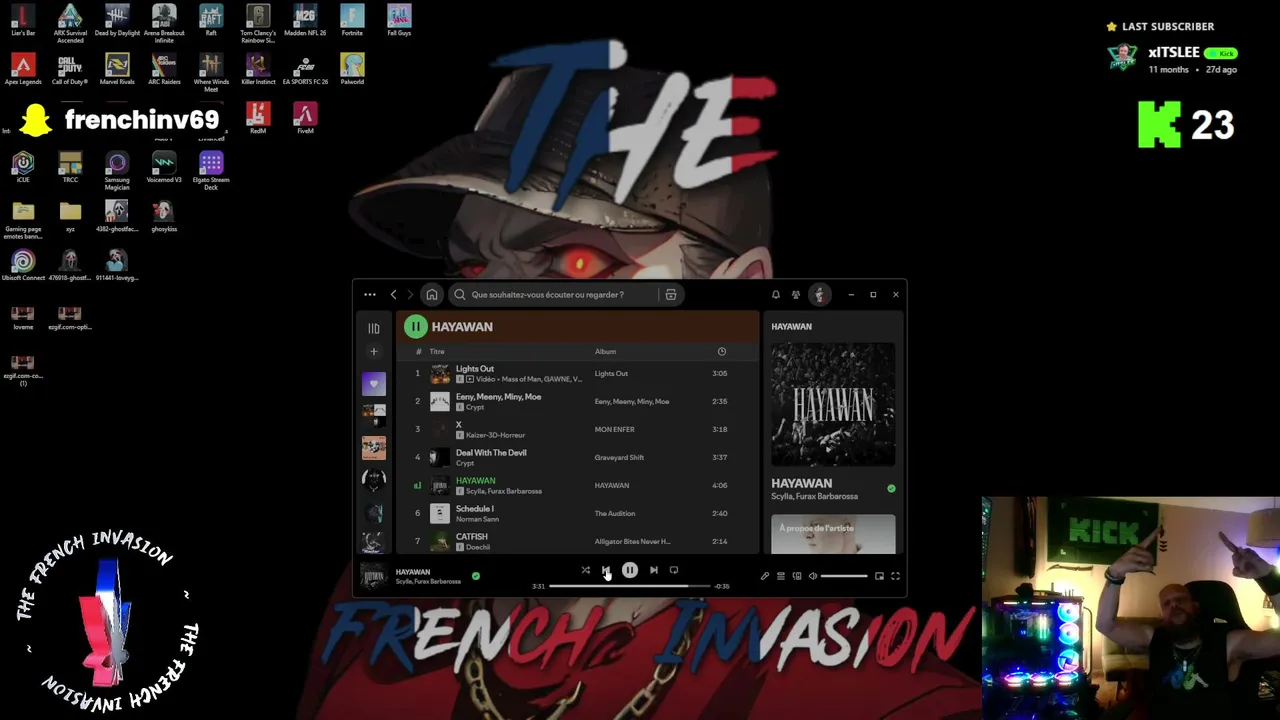
Task: Open the iCUE desktop shortcut
Action: pos(23,167)
